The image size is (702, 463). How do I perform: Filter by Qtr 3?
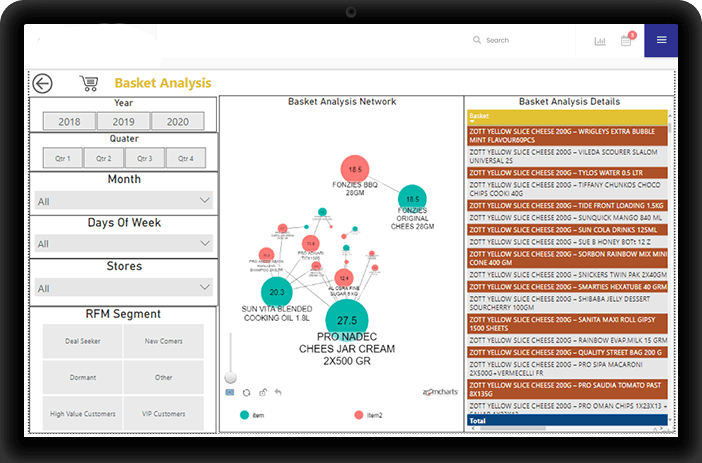tap(145, 158)
